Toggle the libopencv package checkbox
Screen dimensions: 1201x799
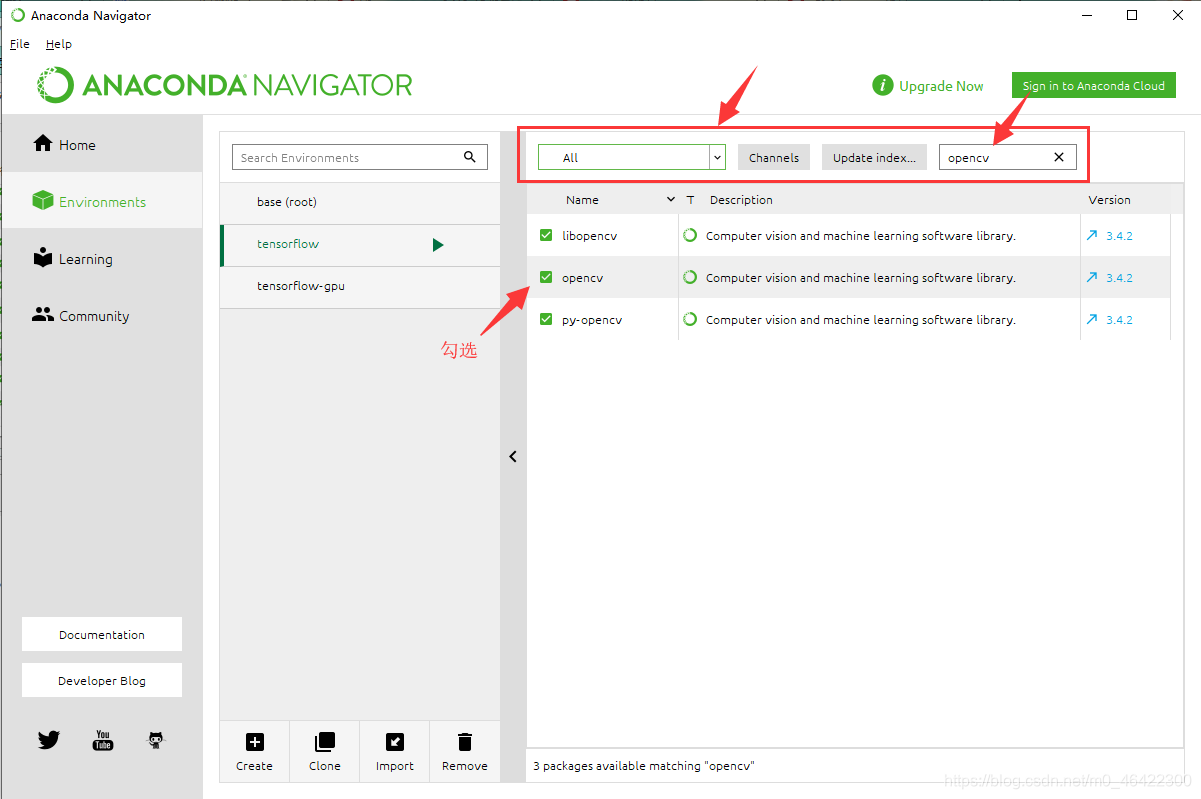click(546, 235)
